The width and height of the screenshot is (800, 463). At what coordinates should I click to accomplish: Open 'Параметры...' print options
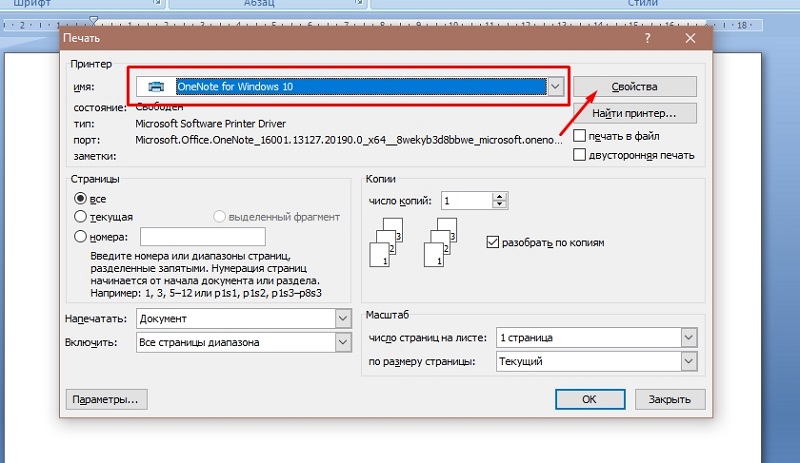tap(106, 399)
